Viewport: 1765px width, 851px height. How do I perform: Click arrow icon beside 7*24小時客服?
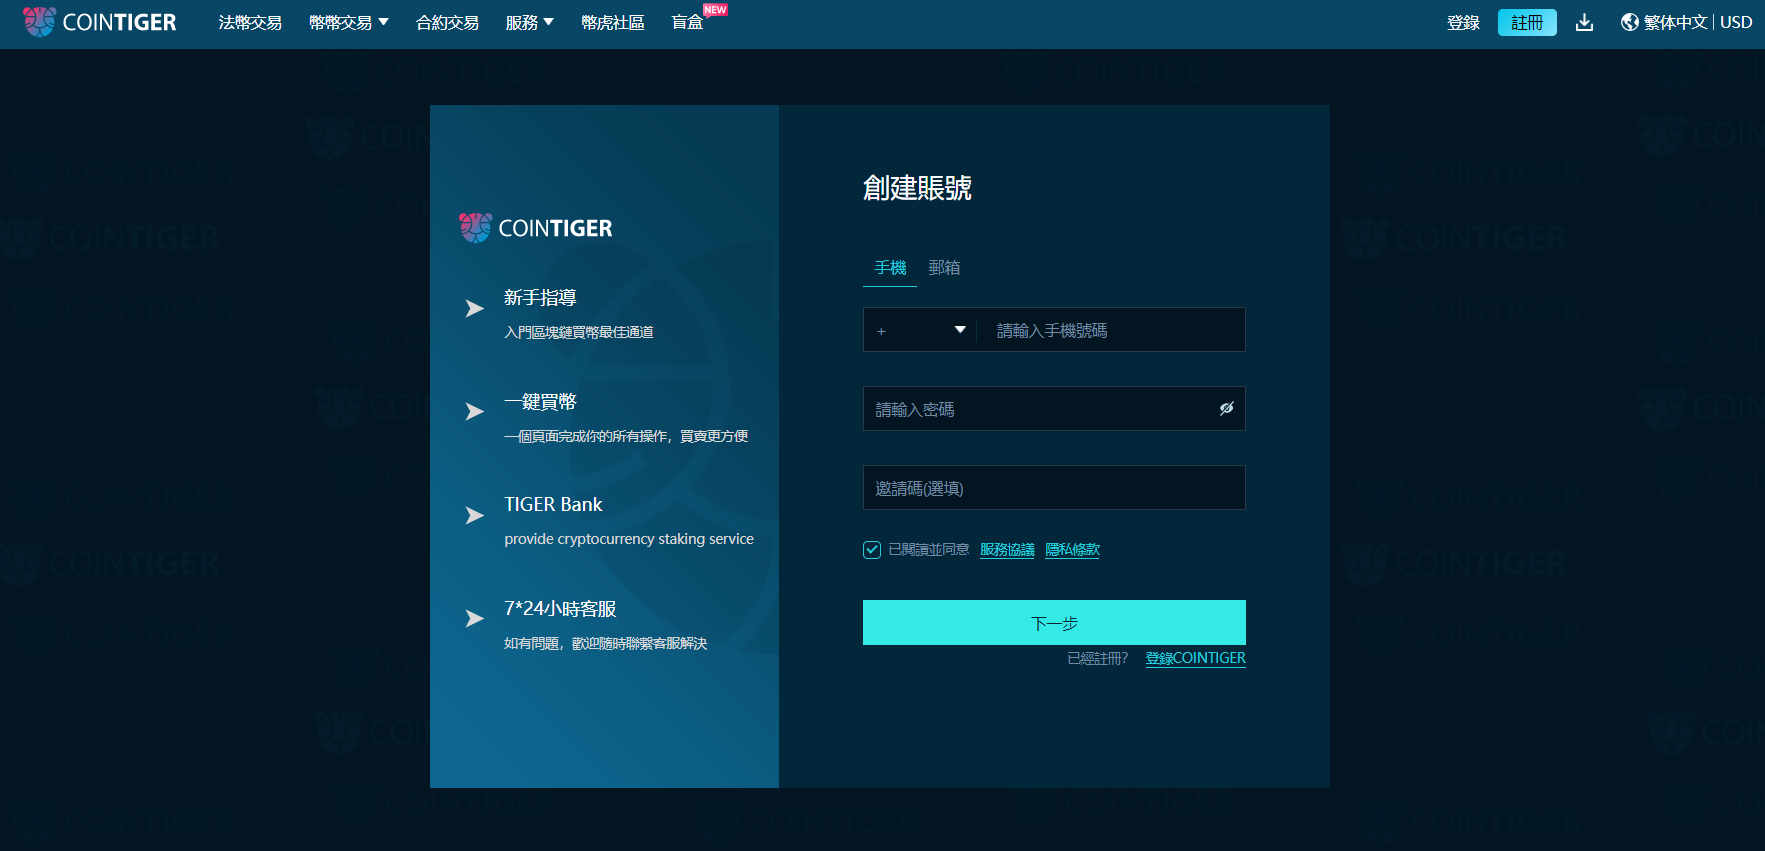(x=474, y=619)
